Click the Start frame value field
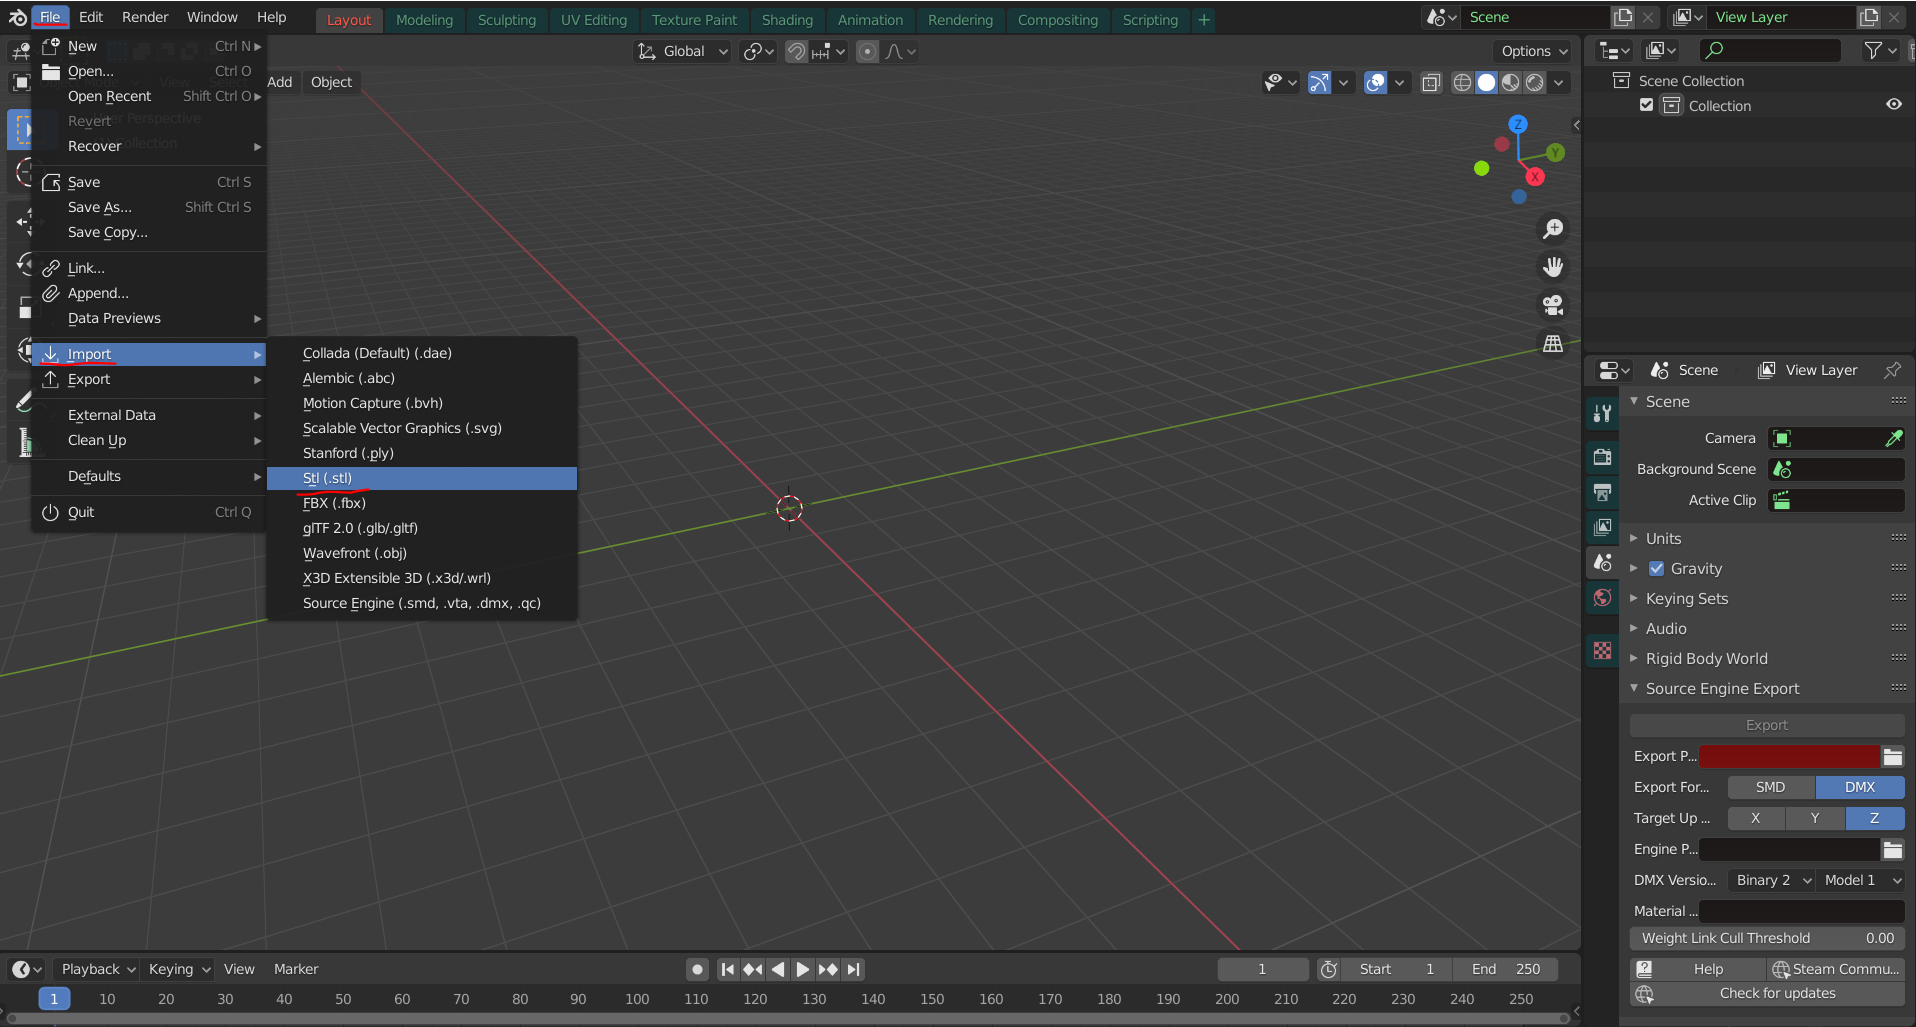 point(1398,969)
